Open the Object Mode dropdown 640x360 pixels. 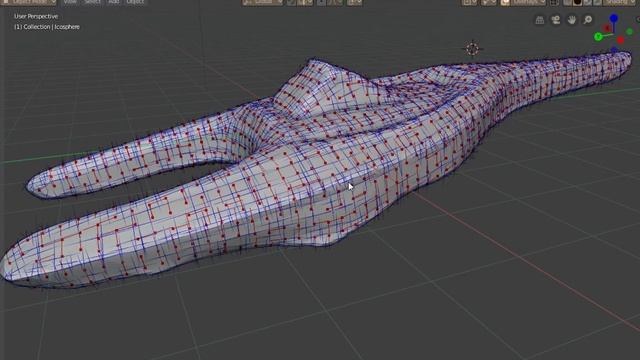(29, 2)
